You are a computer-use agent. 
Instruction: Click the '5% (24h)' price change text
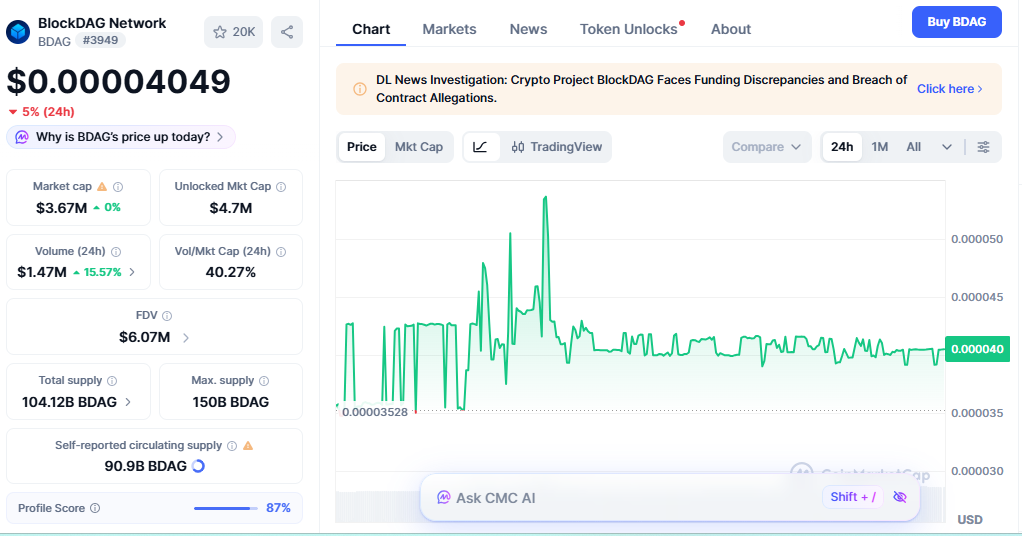[48, 112]
